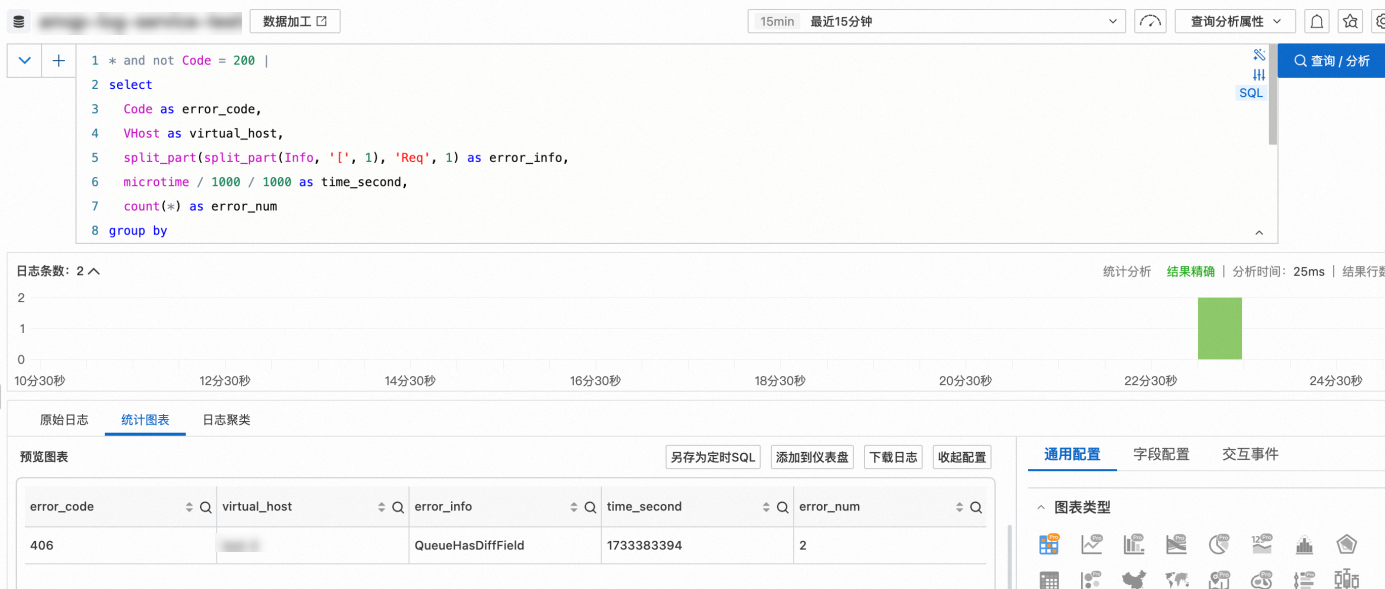Screen dimensions: 1385x589
Task: Select the single value chart type
Action: tap(1262, 545)
